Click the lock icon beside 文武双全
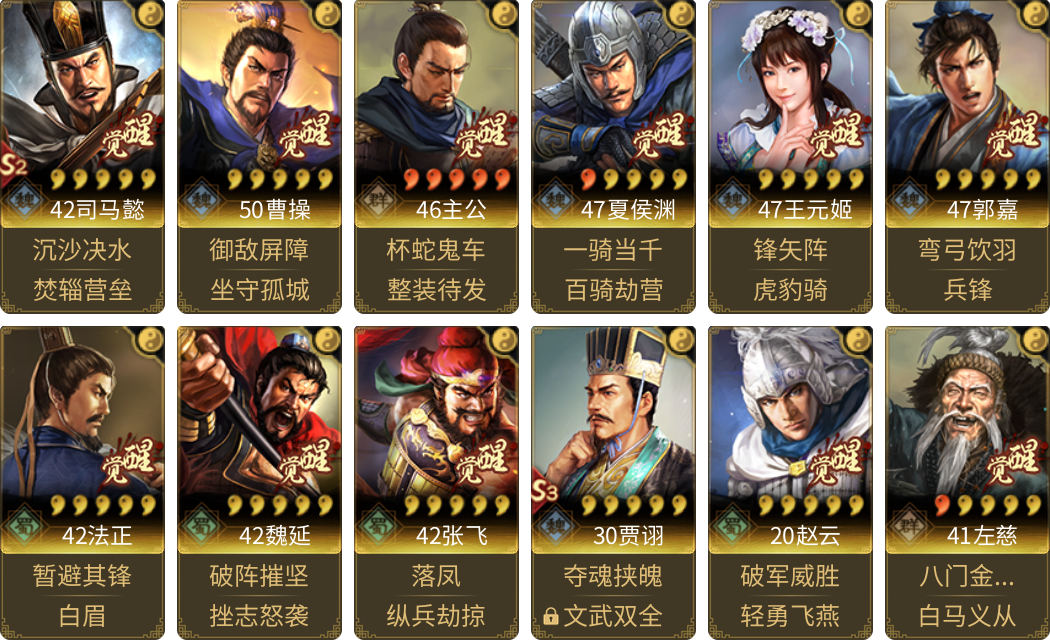This screenshot has height=640, width=1050. pyautogui.click(x=551, y=616)
